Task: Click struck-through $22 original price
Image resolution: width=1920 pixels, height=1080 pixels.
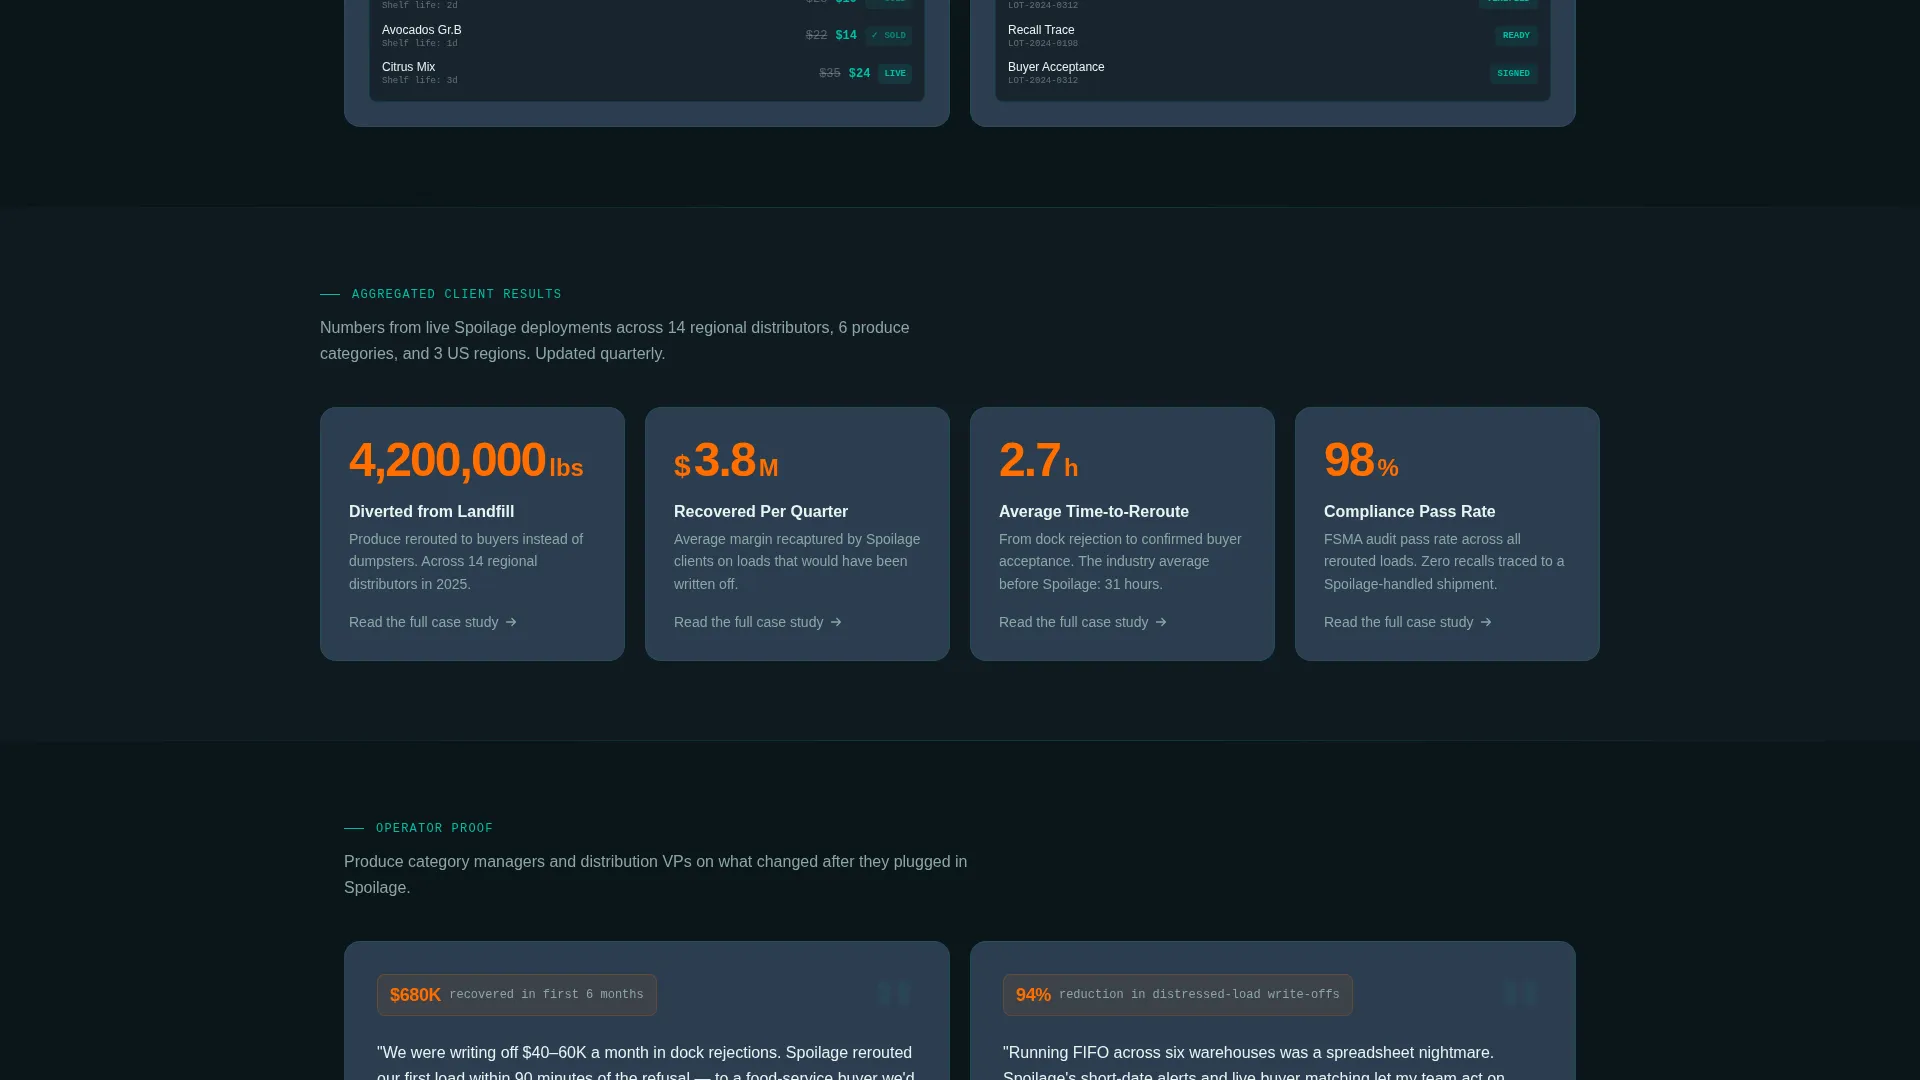Action: coord(816,35)
